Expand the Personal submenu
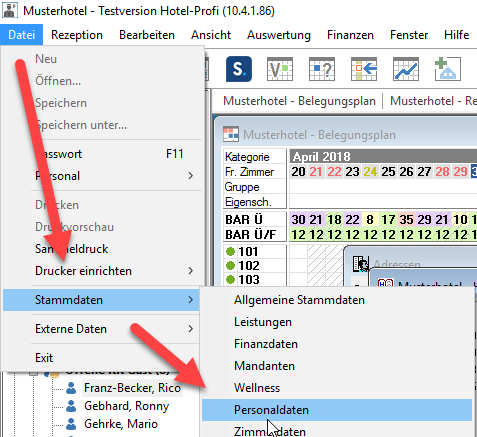Viewport: 477px width, 437px height. (x=102, y=176)
